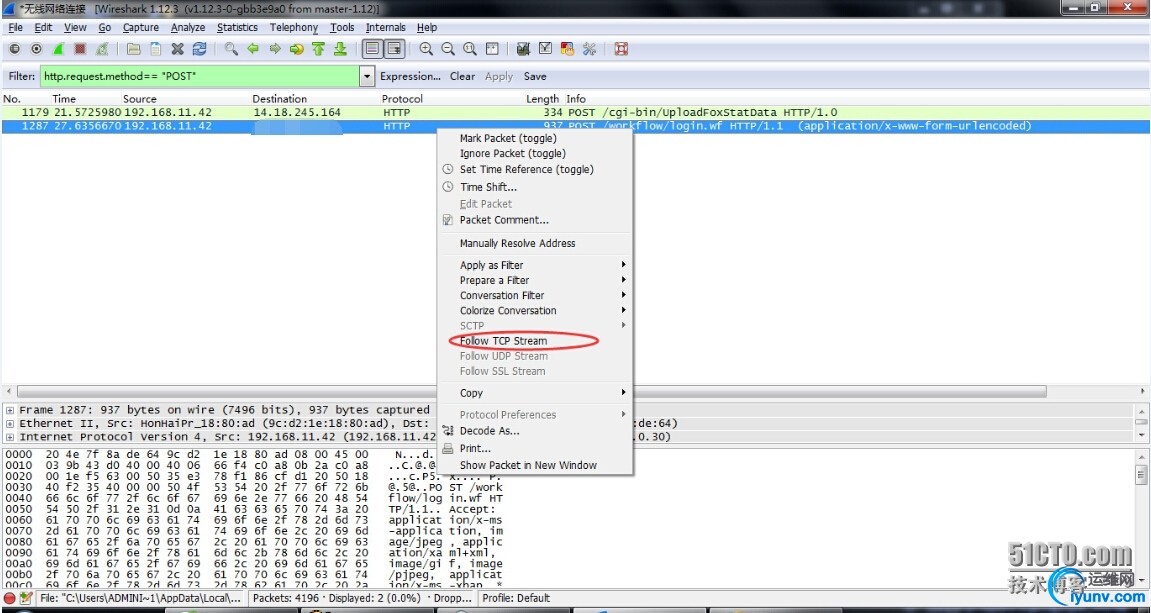
Task: Open the Internals menu
Action: coord(385,27)
